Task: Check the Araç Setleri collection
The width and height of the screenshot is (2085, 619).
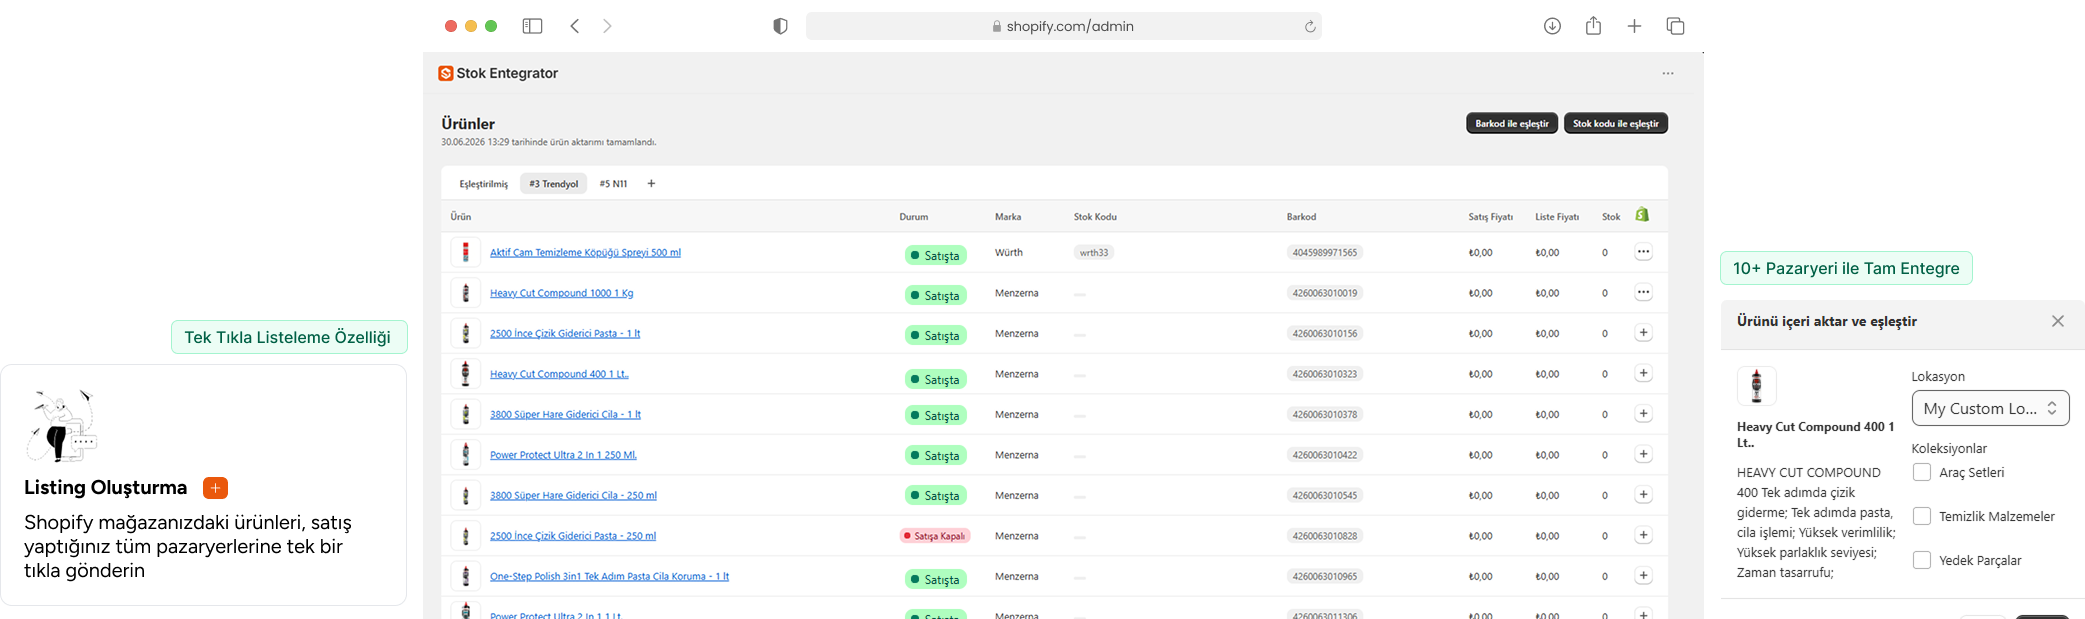Action: (x=1922, y=472)
